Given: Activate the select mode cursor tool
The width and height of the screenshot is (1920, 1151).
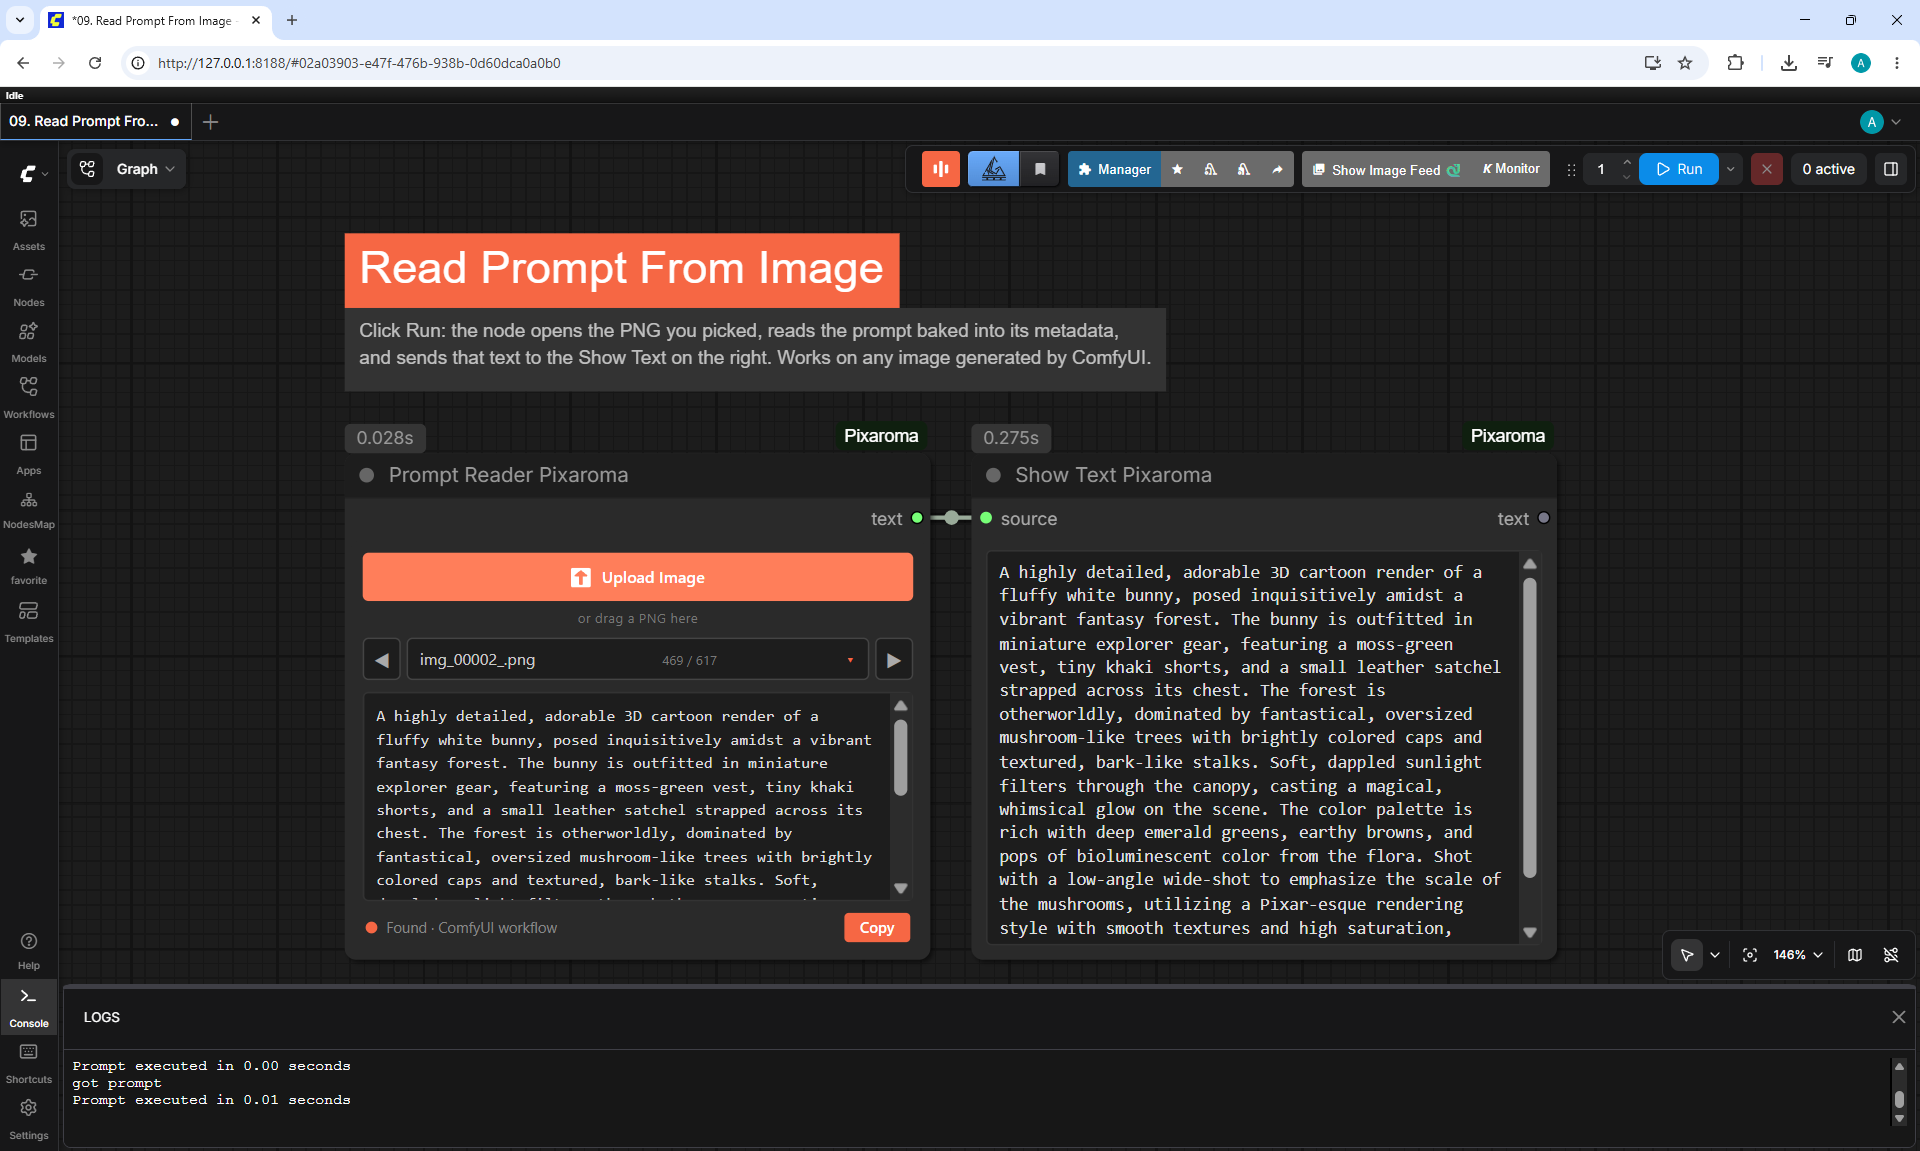Looking at the screenshot, I should pos(1687,955).
